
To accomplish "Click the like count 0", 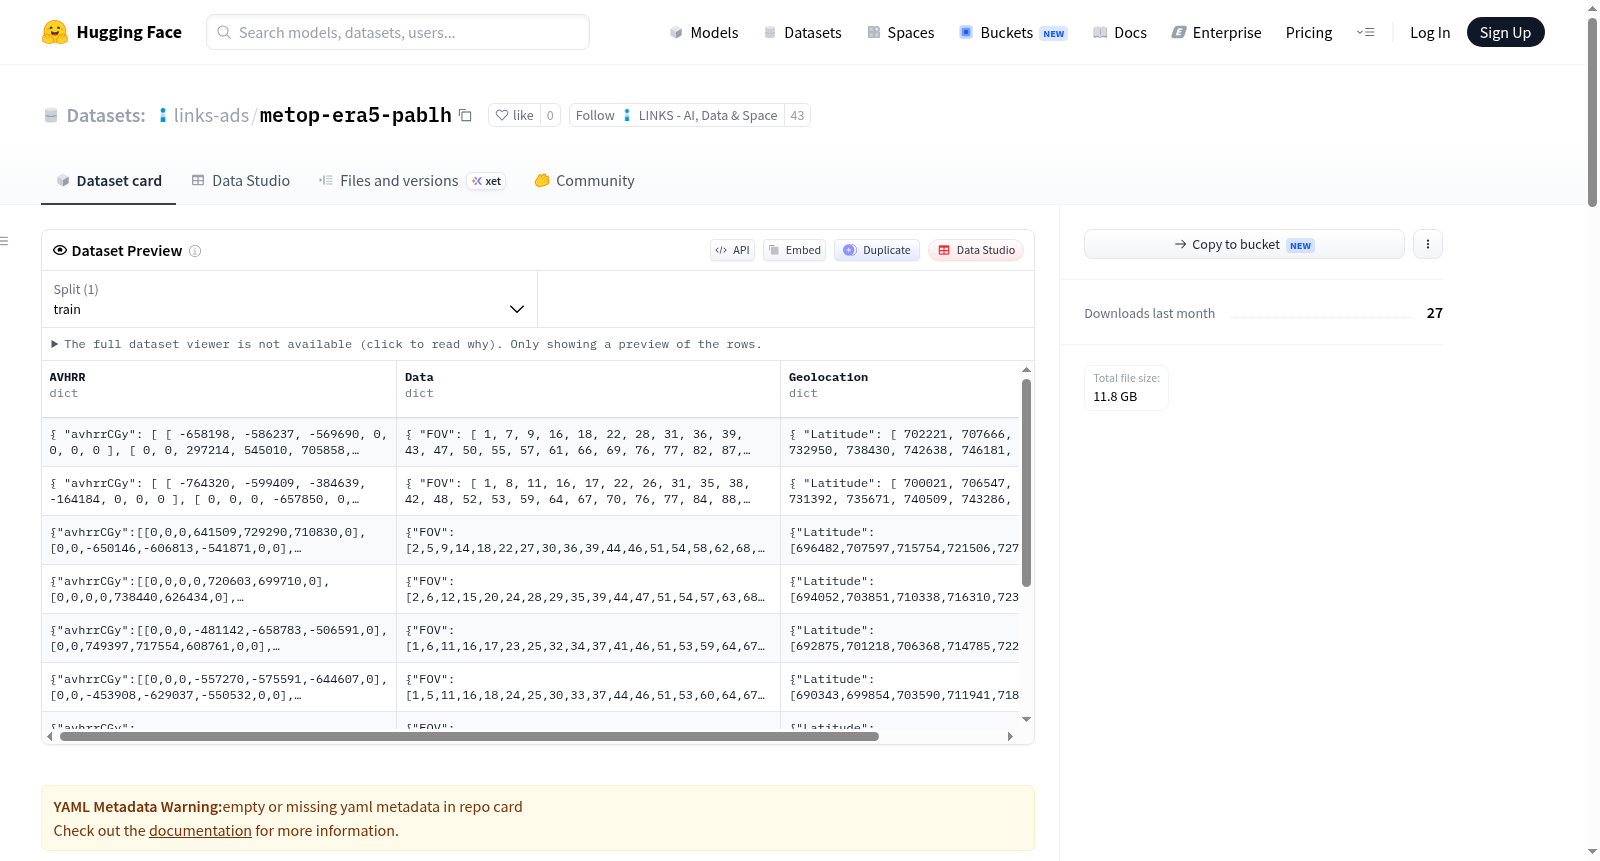I will coord(550,115).
